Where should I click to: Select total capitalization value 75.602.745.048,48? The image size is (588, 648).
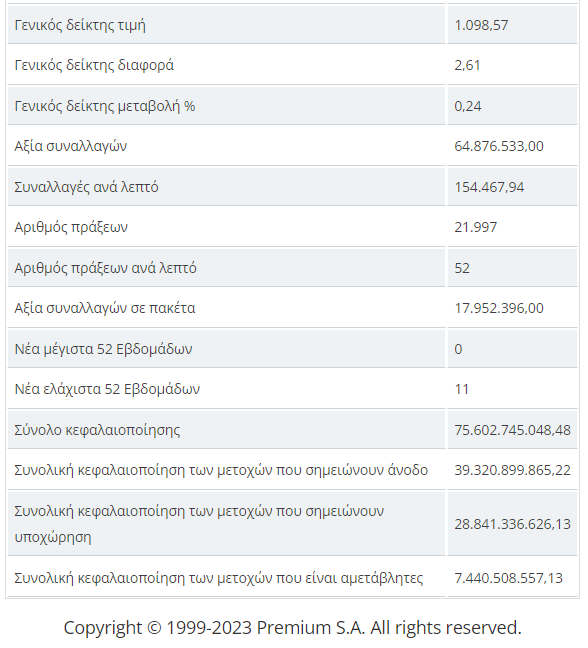512,430
